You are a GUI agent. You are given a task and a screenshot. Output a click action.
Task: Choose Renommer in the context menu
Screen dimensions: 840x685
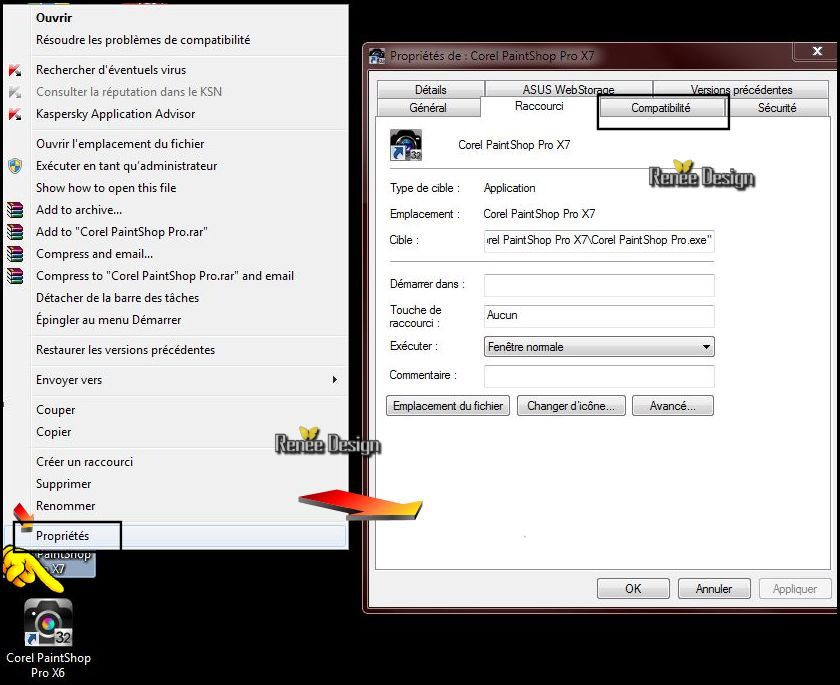65,506
